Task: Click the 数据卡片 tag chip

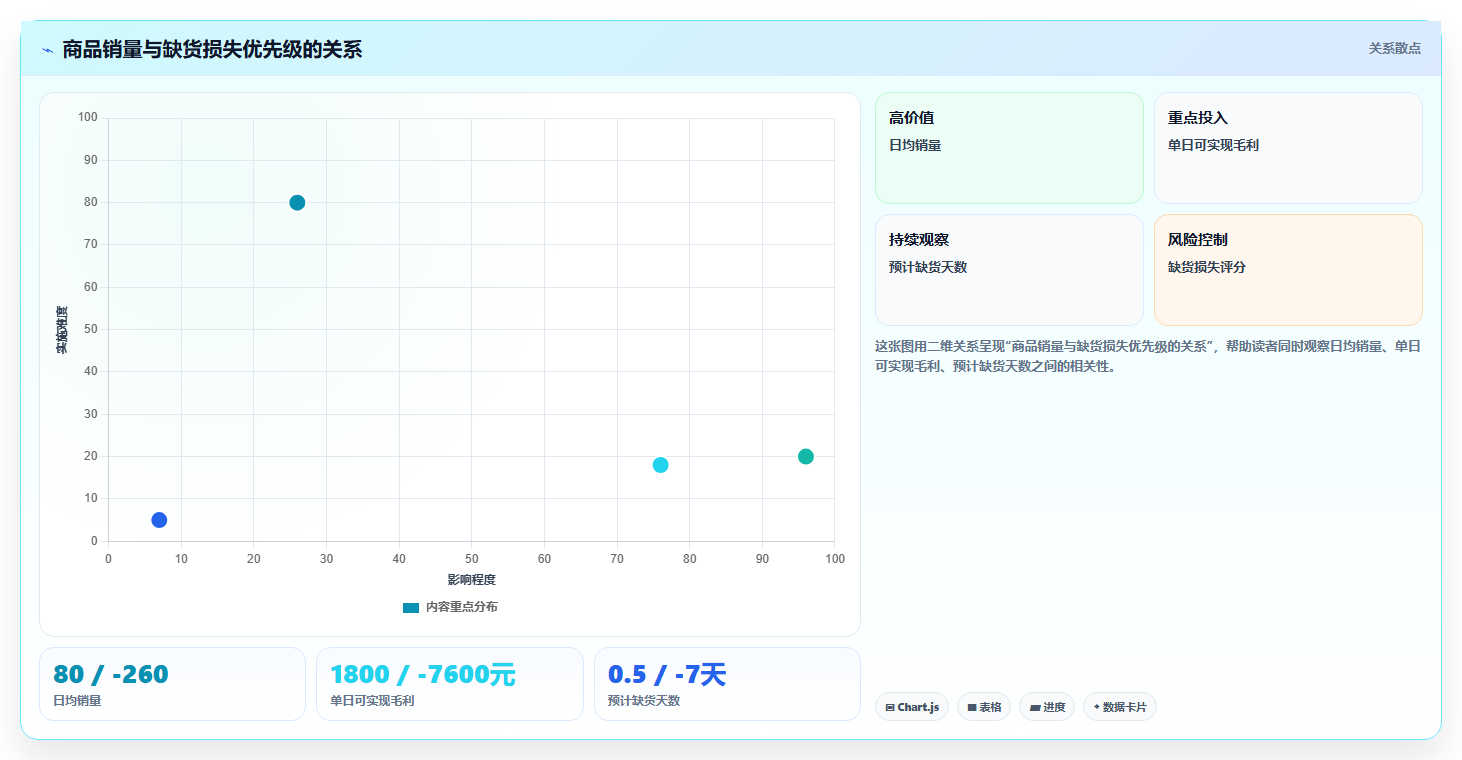Action: (1120, 707)
